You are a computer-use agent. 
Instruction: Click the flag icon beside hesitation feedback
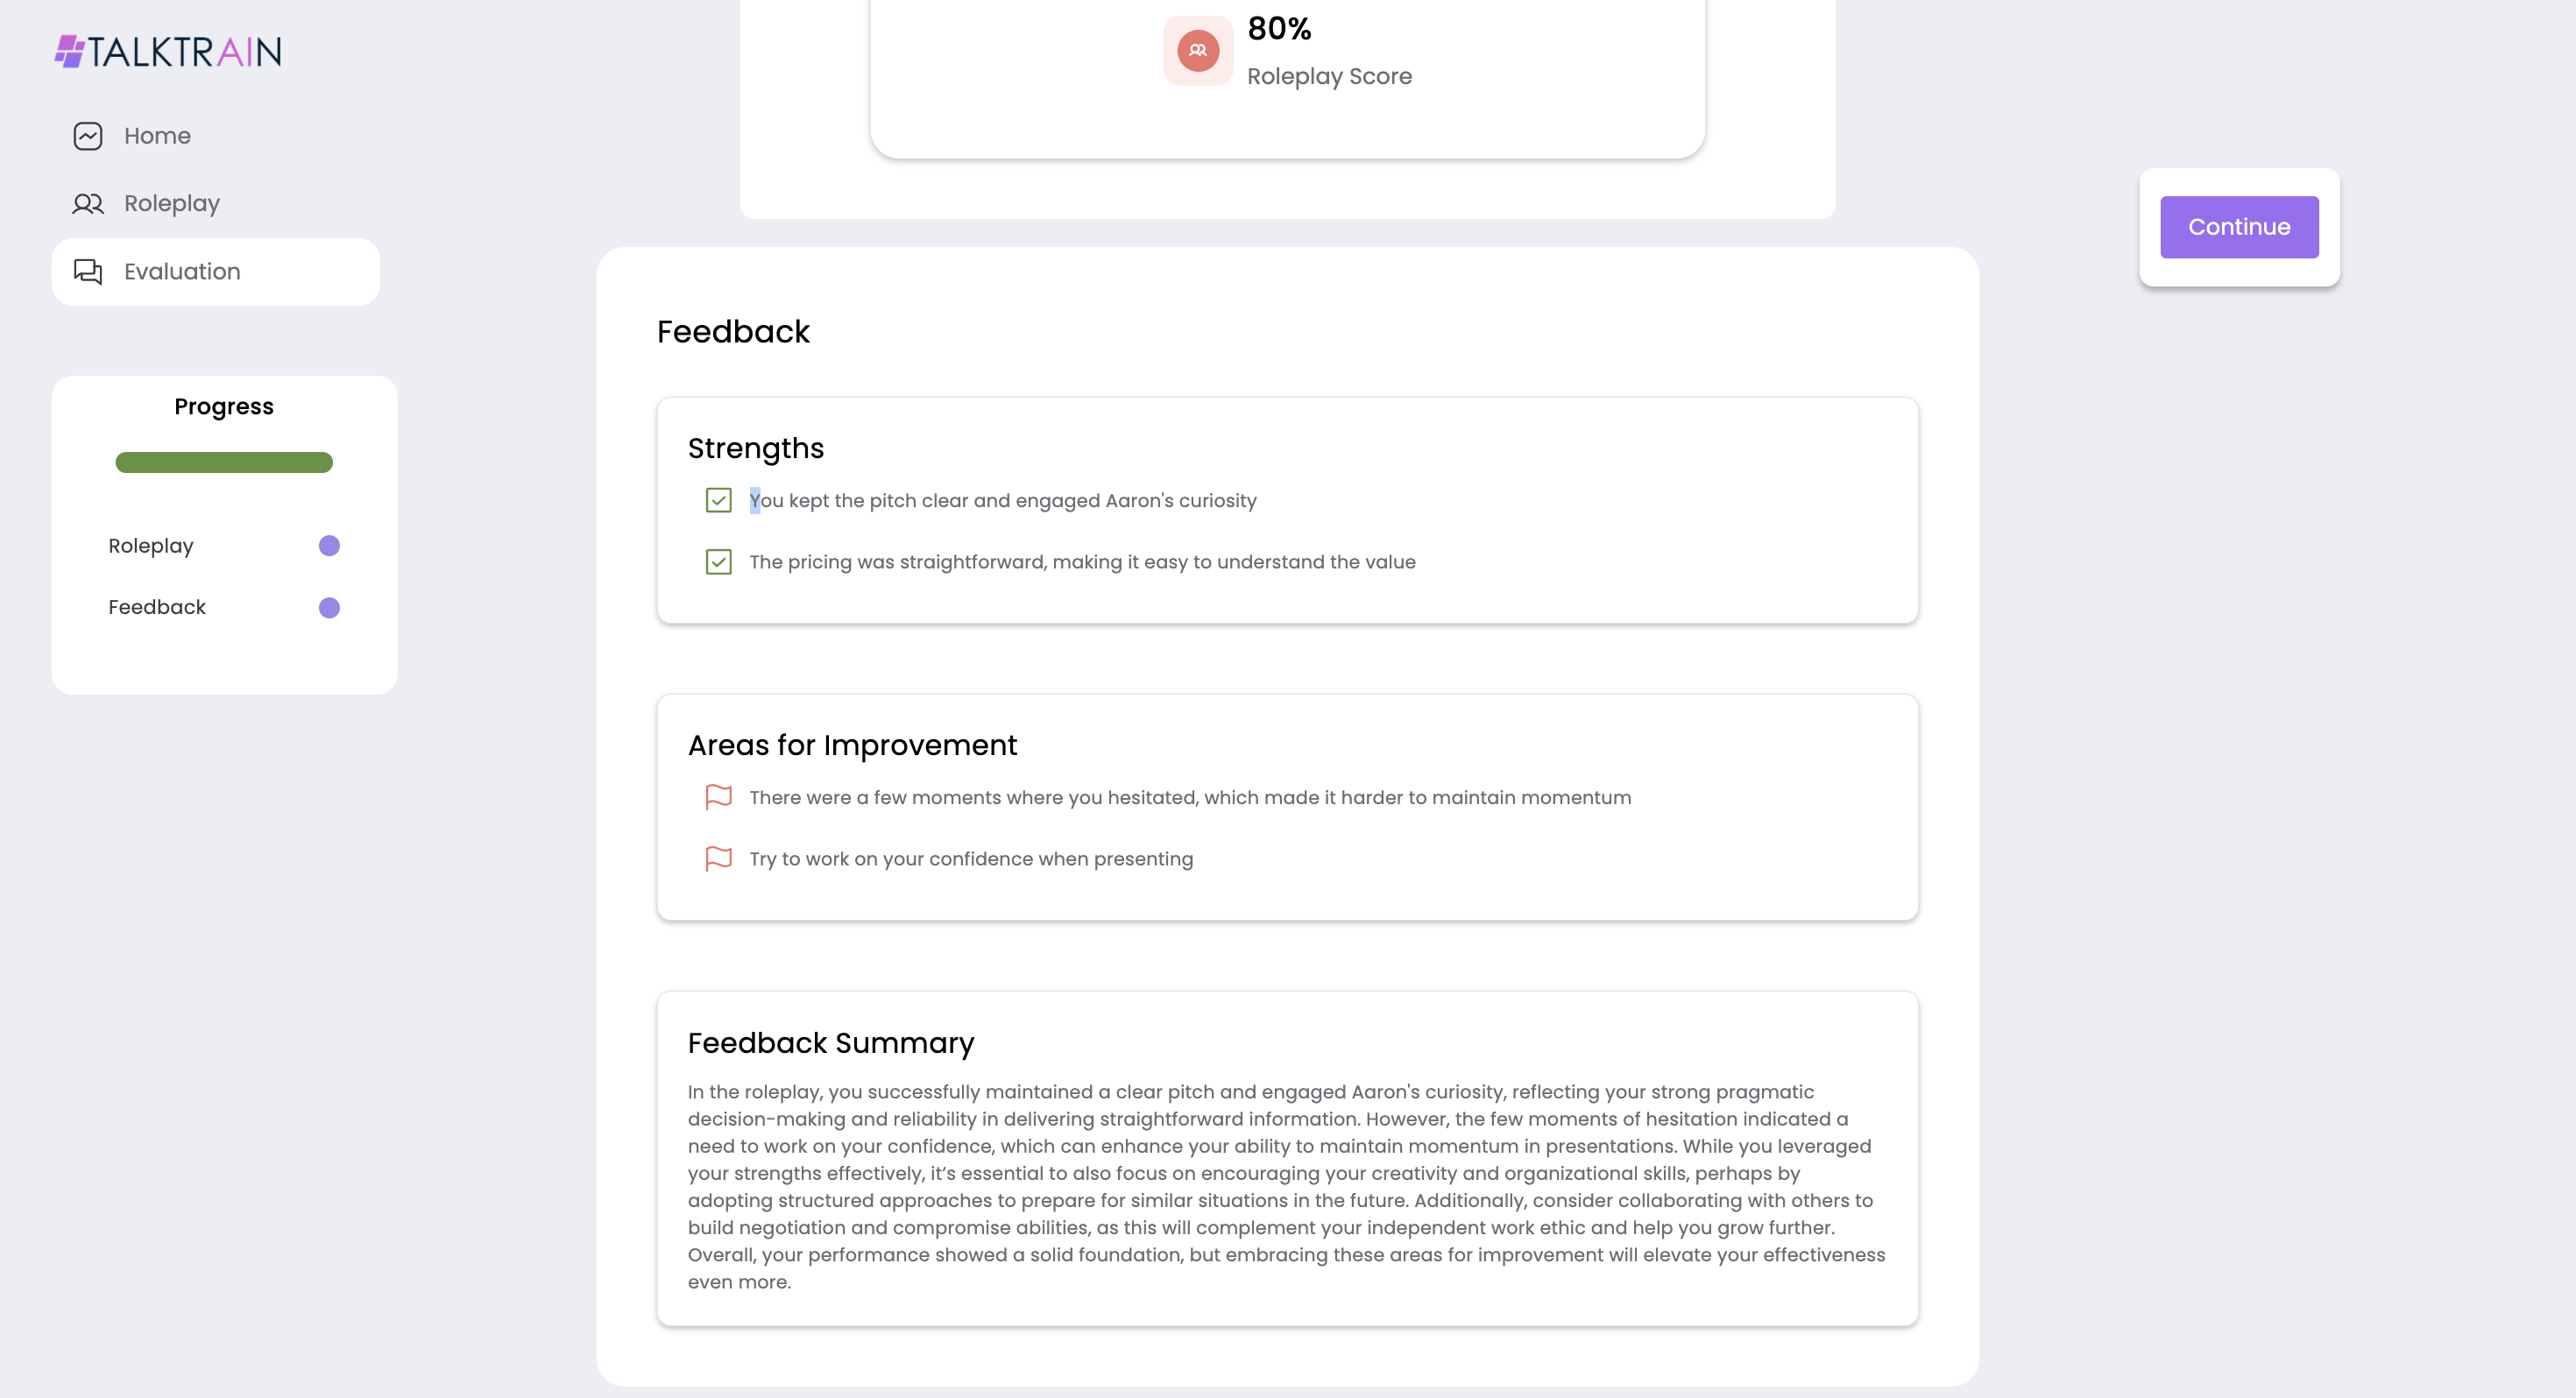pos(719,797)
